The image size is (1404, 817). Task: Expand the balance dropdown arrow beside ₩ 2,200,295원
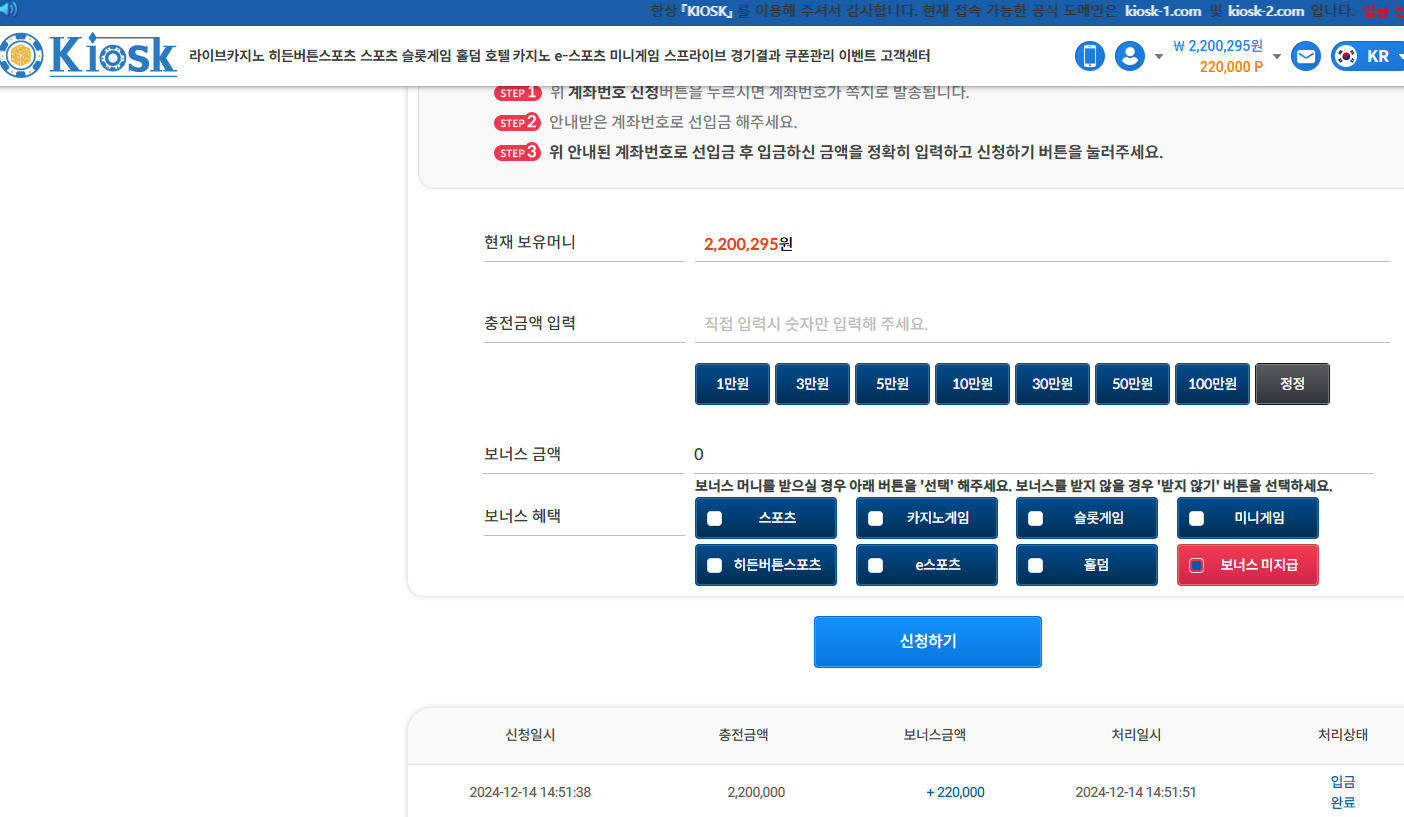coord(1277,57)
